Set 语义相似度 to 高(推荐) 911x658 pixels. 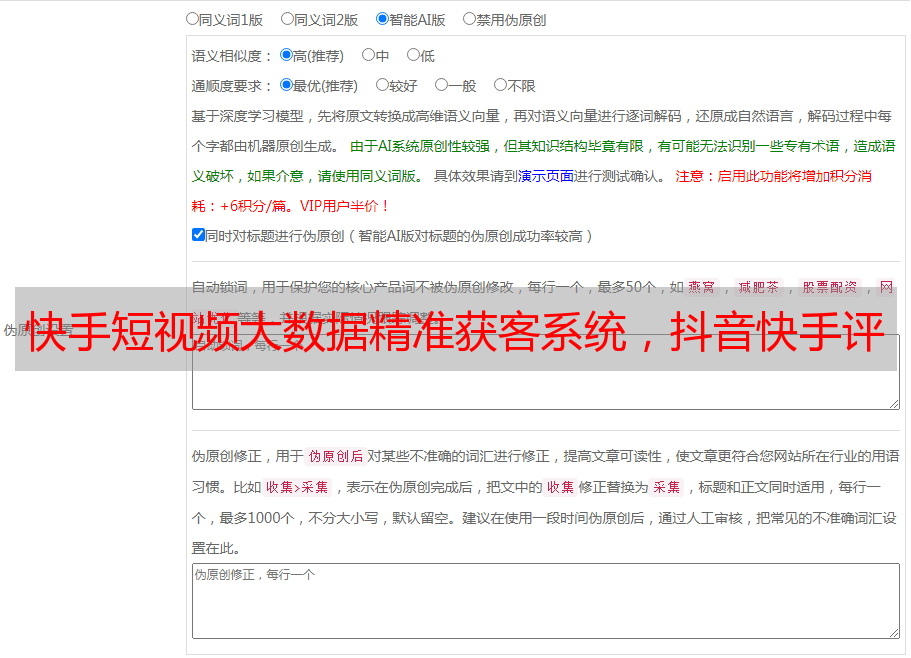point(286,55)
